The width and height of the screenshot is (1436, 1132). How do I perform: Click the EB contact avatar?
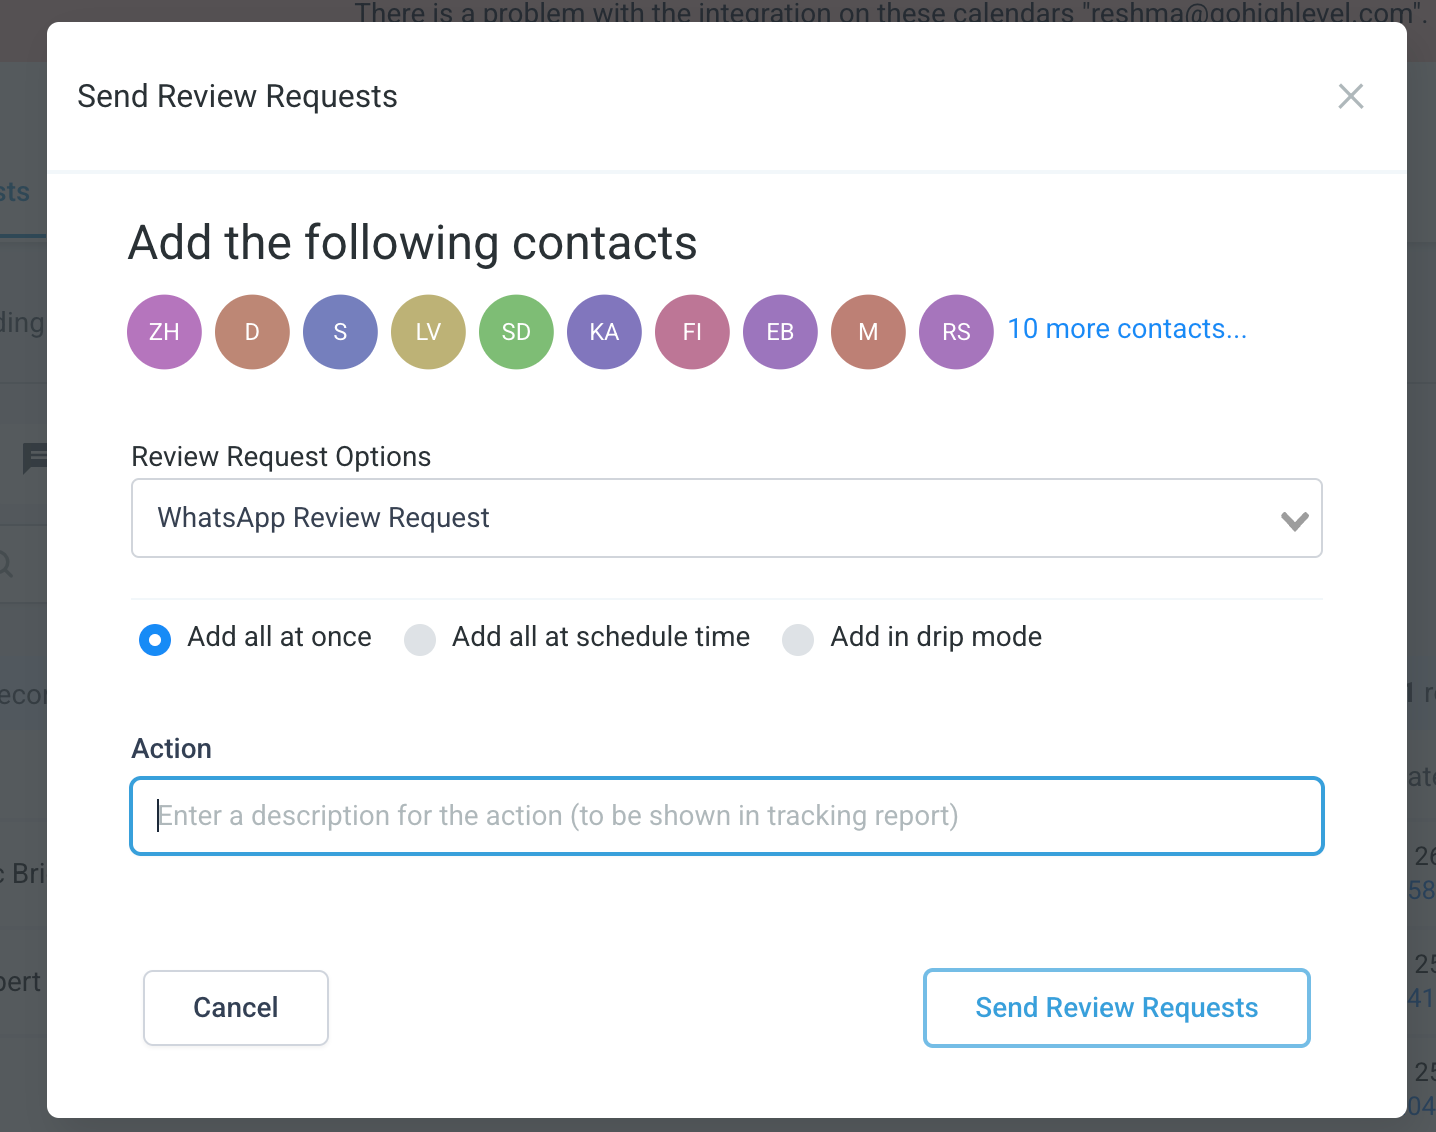click(x=780, y=332)
